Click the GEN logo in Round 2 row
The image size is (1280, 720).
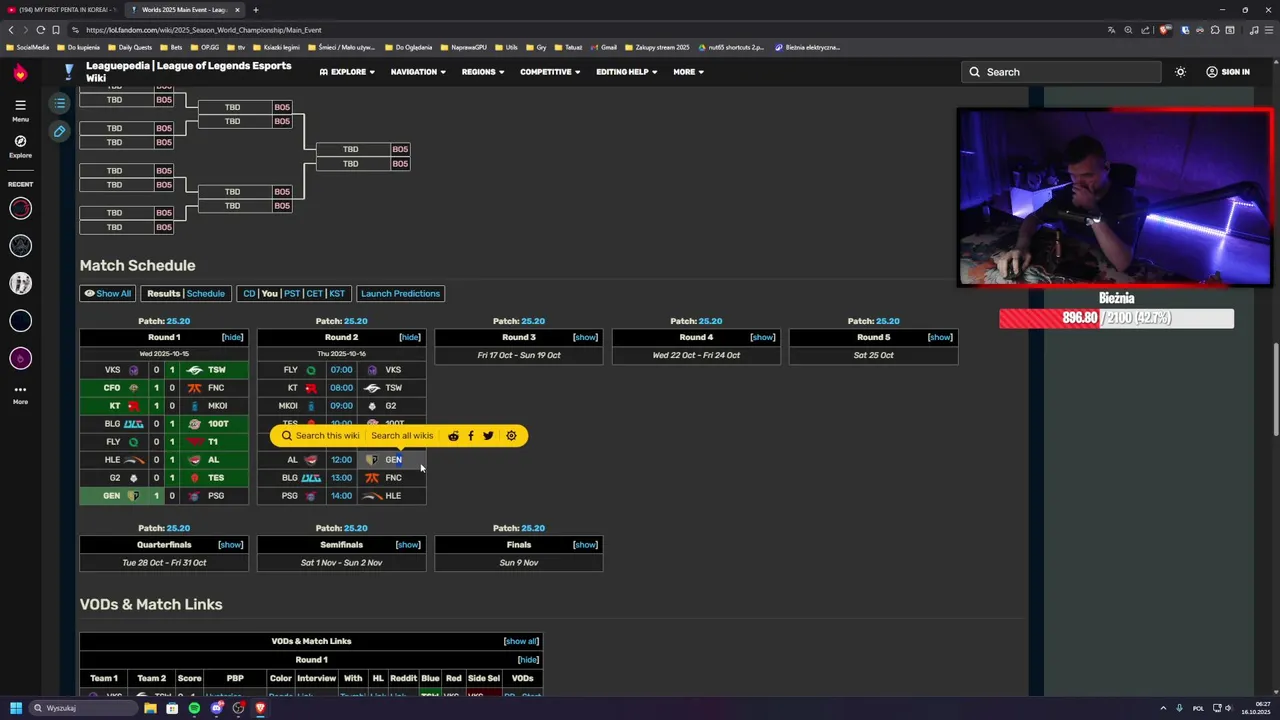[x=372, y=460]
